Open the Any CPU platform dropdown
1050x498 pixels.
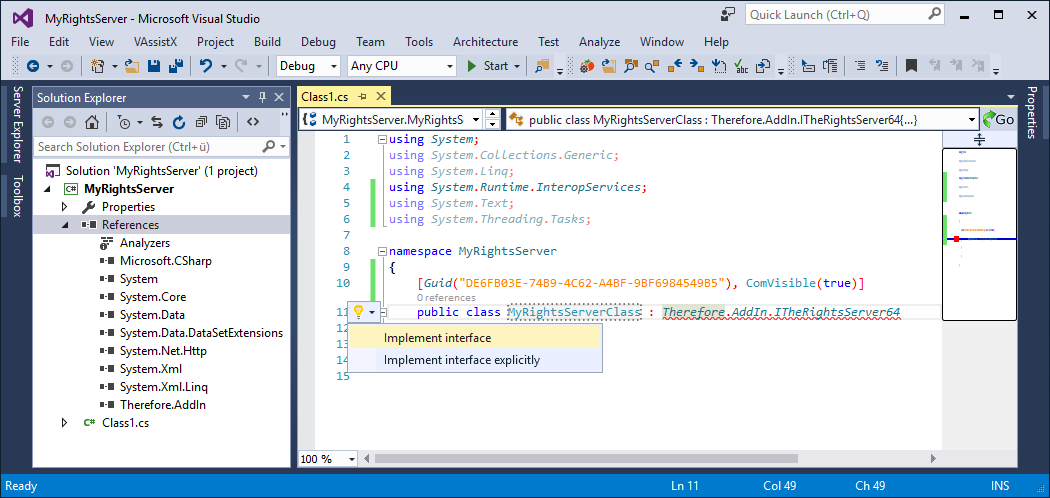click(x=451, y=66)
